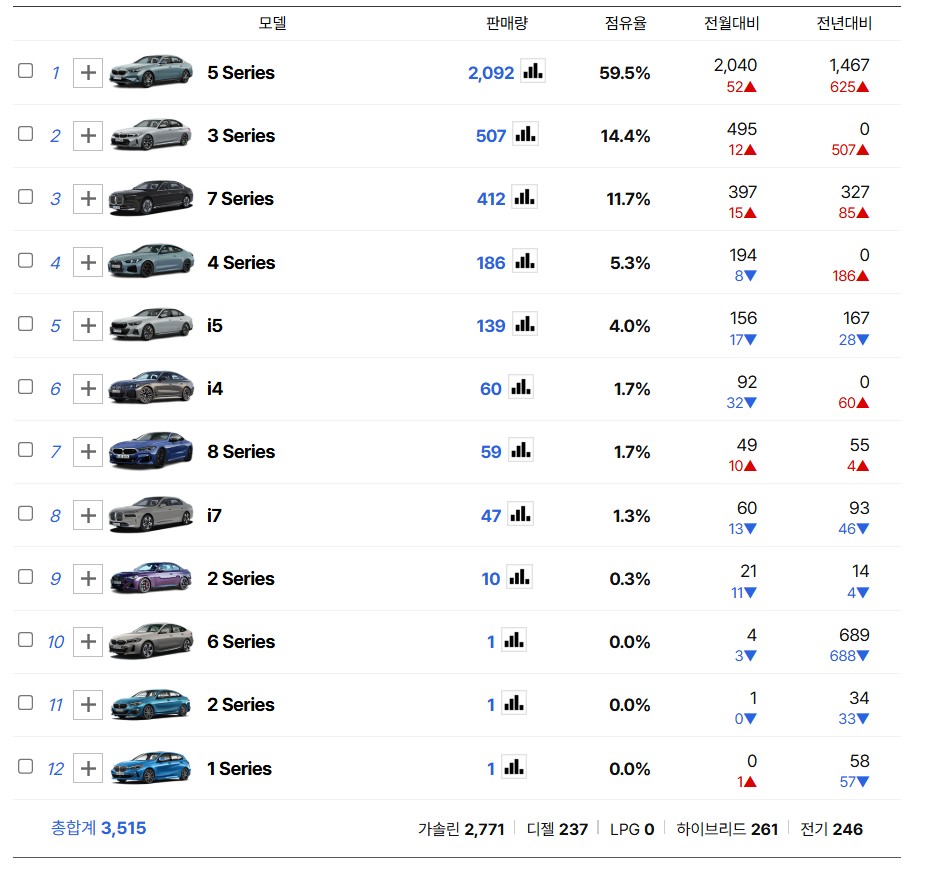Click the 판매량 column header
This screenshot has height=870, width=925.
click(507, 23)
